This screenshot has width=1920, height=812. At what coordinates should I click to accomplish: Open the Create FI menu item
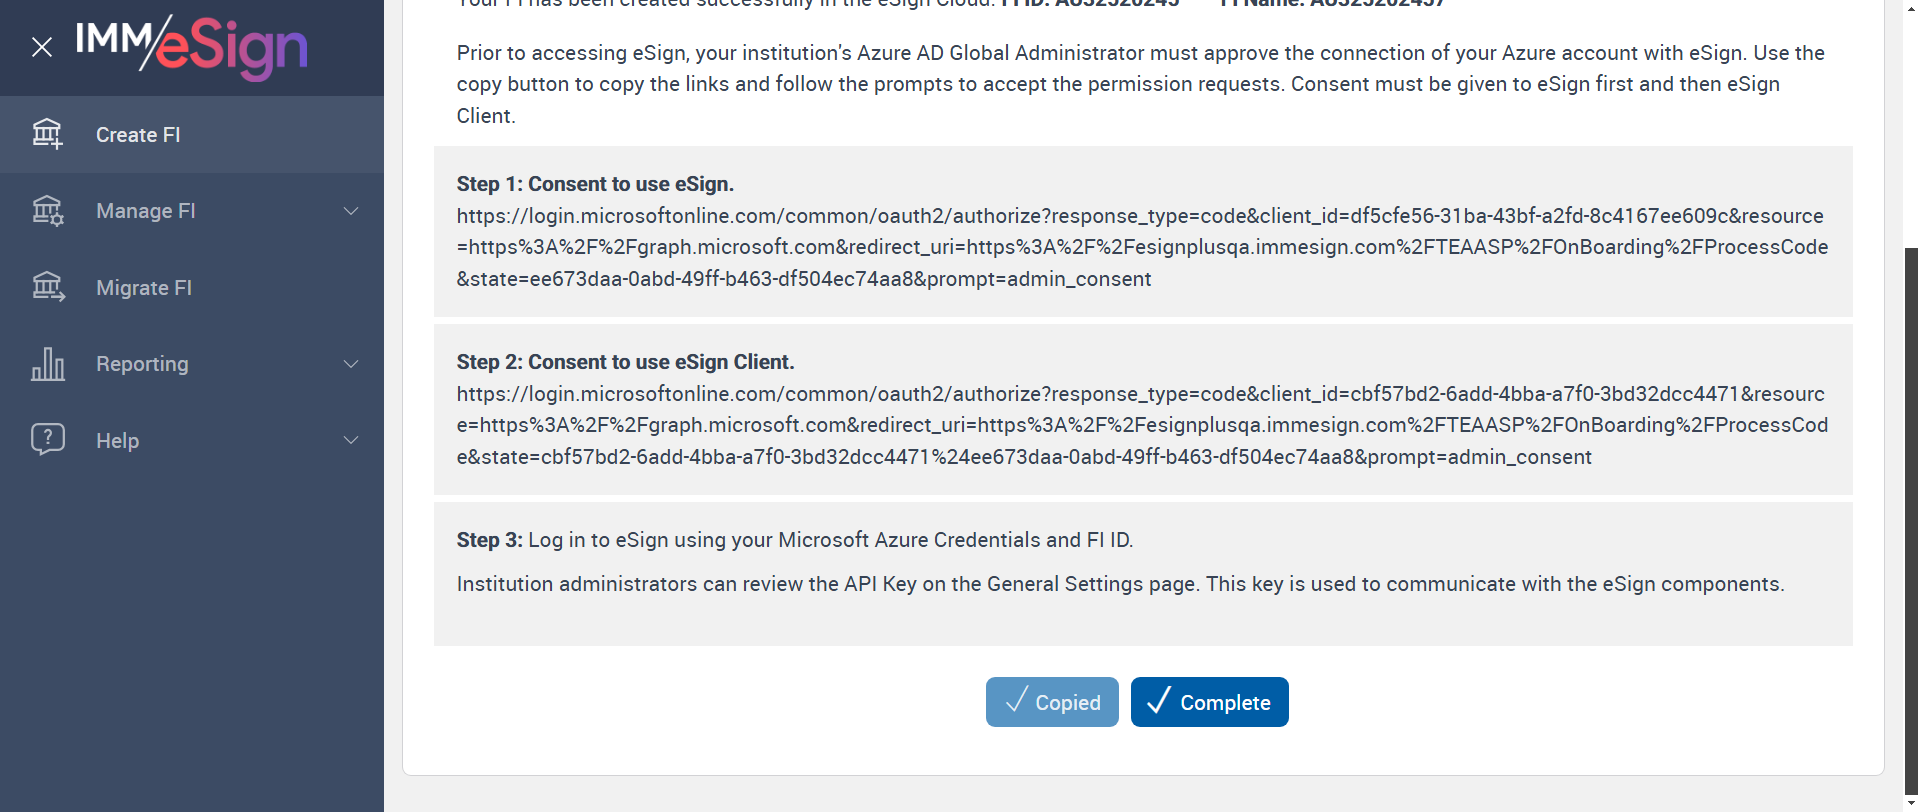coord(138,135)
